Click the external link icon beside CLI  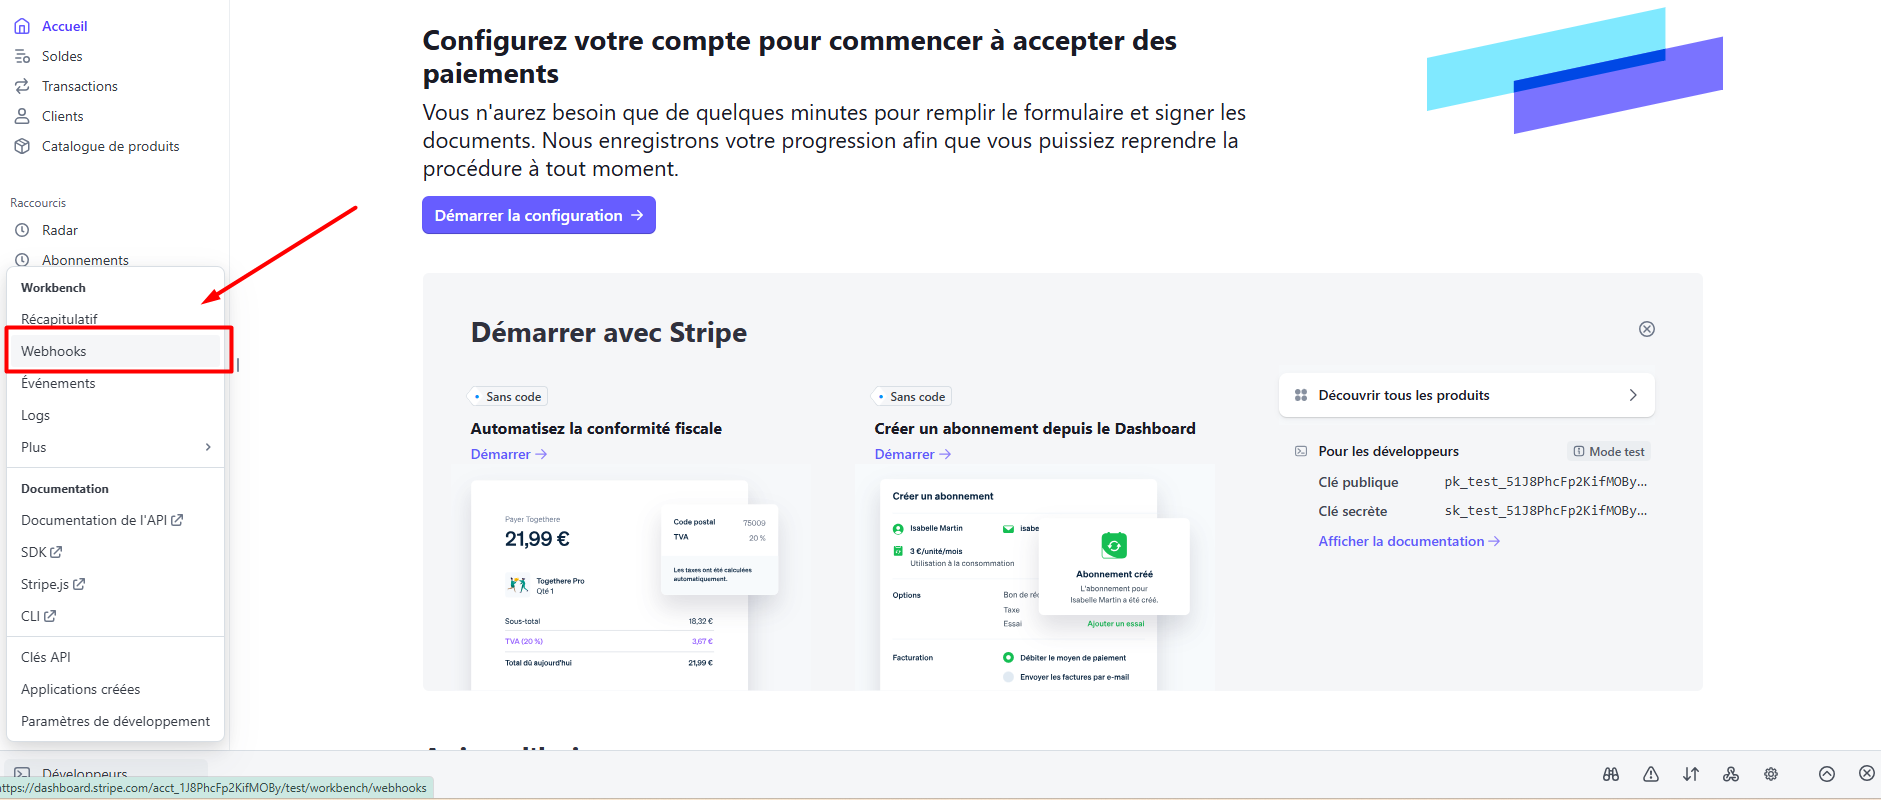pyautogui.click(x=50, y=616)
